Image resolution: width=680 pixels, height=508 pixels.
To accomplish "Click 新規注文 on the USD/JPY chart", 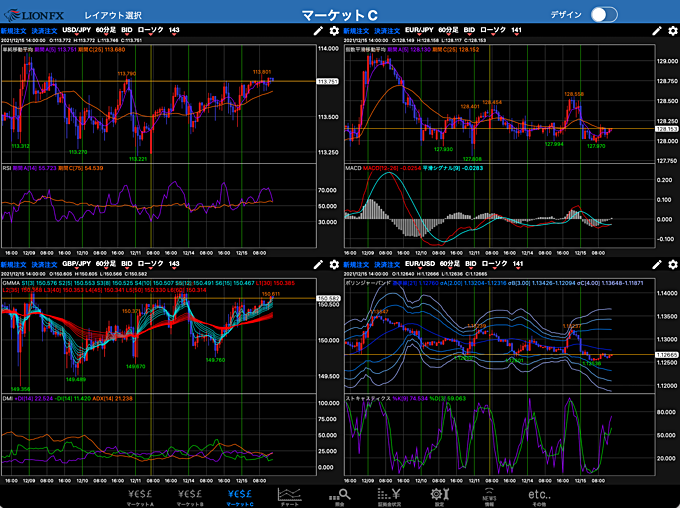I will (16, 31).
